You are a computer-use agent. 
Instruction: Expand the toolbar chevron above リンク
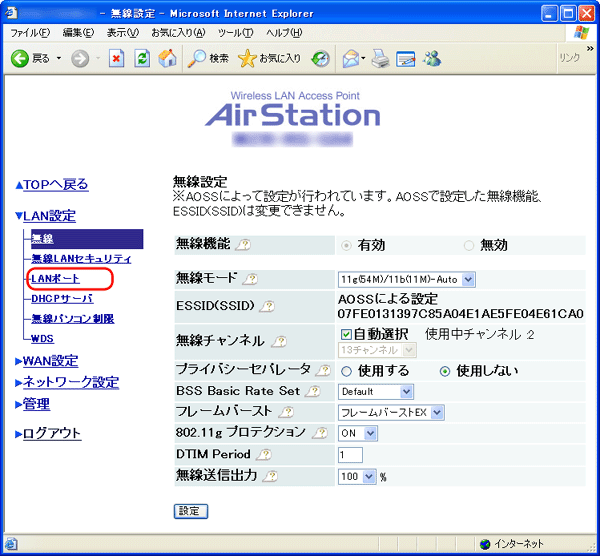tap(590, 49)
